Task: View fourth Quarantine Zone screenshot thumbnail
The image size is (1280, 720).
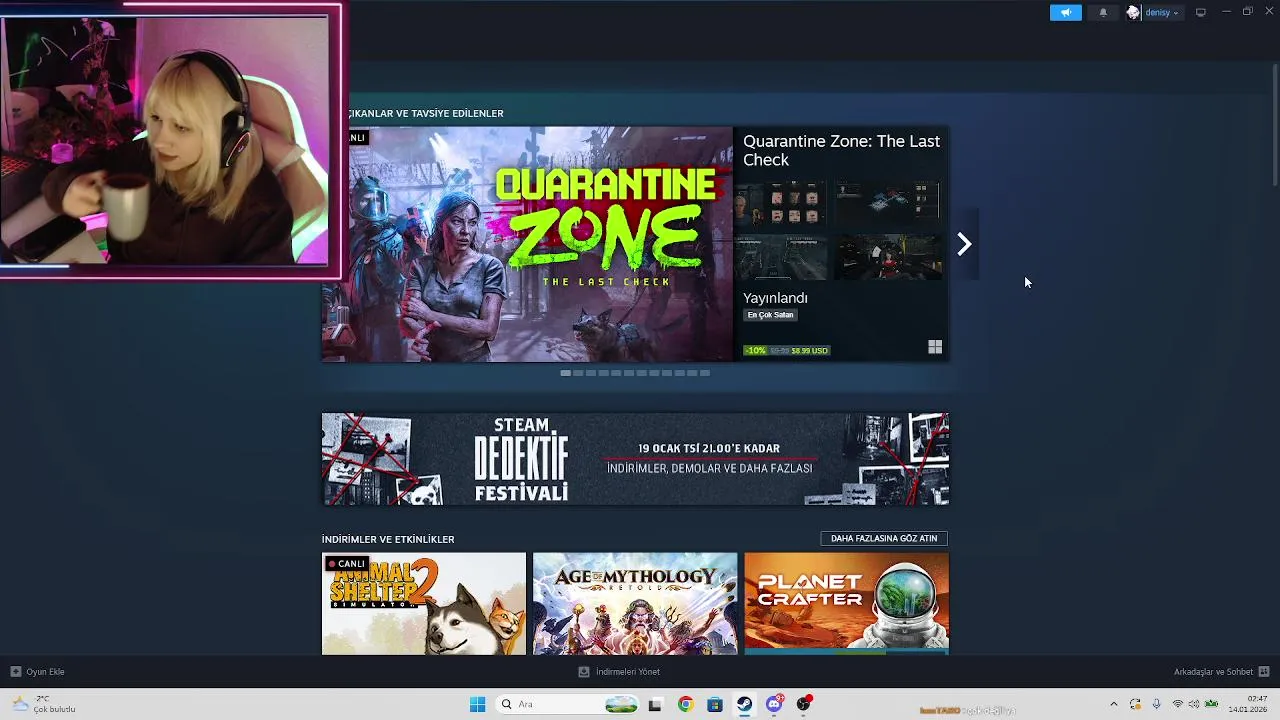Action: [889, 258]
